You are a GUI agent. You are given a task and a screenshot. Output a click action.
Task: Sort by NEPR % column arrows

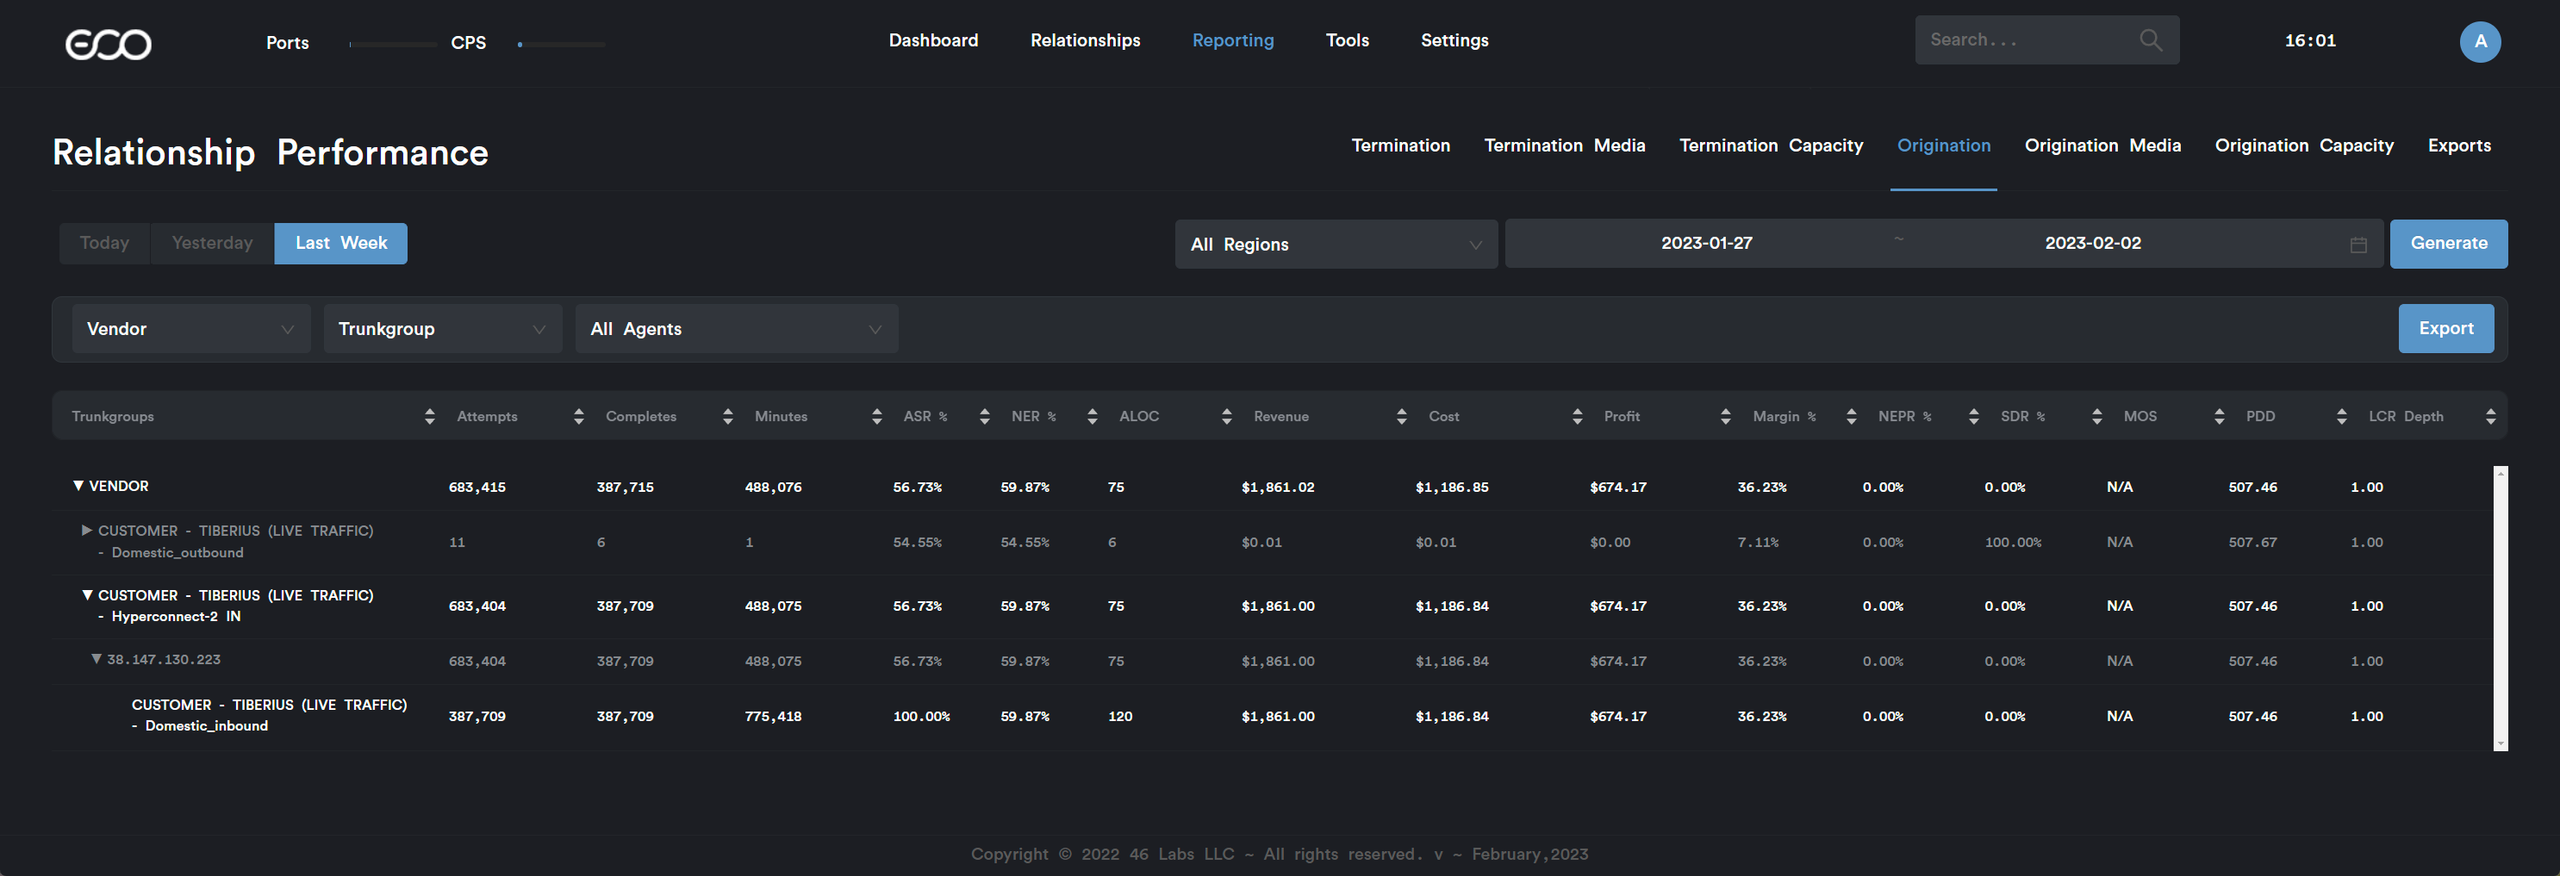1974,416
